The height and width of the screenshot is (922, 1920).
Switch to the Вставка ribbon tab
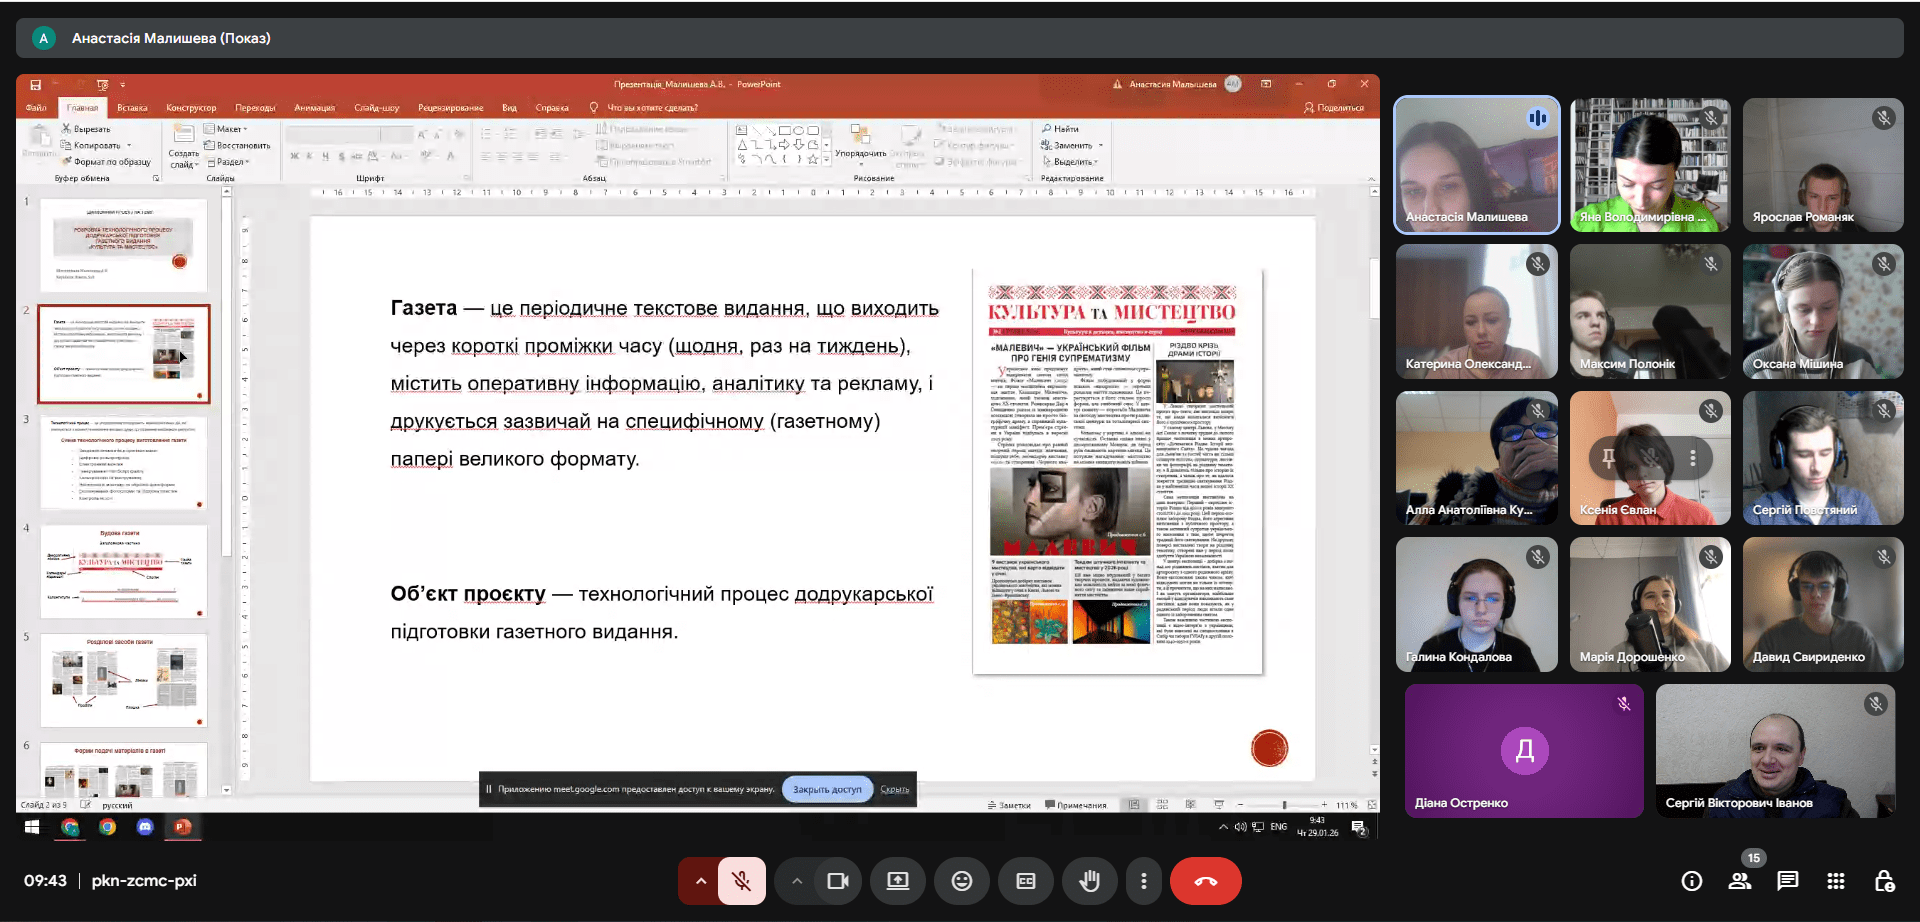click(132, 108)
